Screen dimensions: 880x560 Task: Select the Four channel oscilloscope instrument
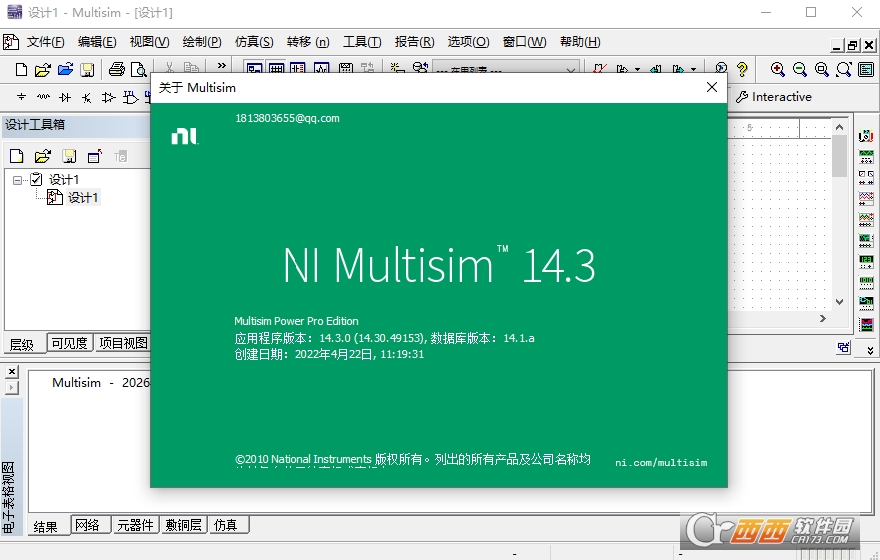click(866, 219)
